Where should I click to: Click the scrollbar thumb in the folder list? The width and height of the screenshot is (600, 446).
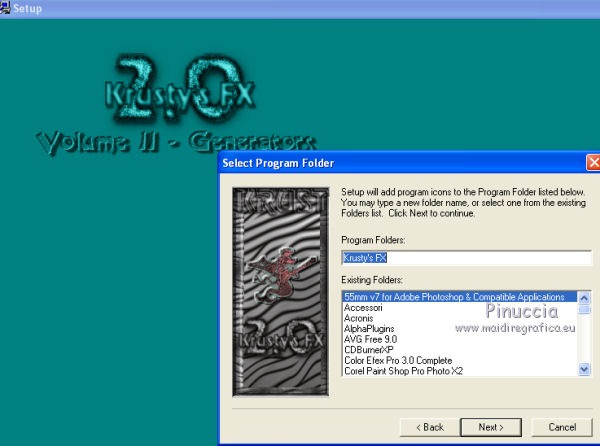pos(584,309)
